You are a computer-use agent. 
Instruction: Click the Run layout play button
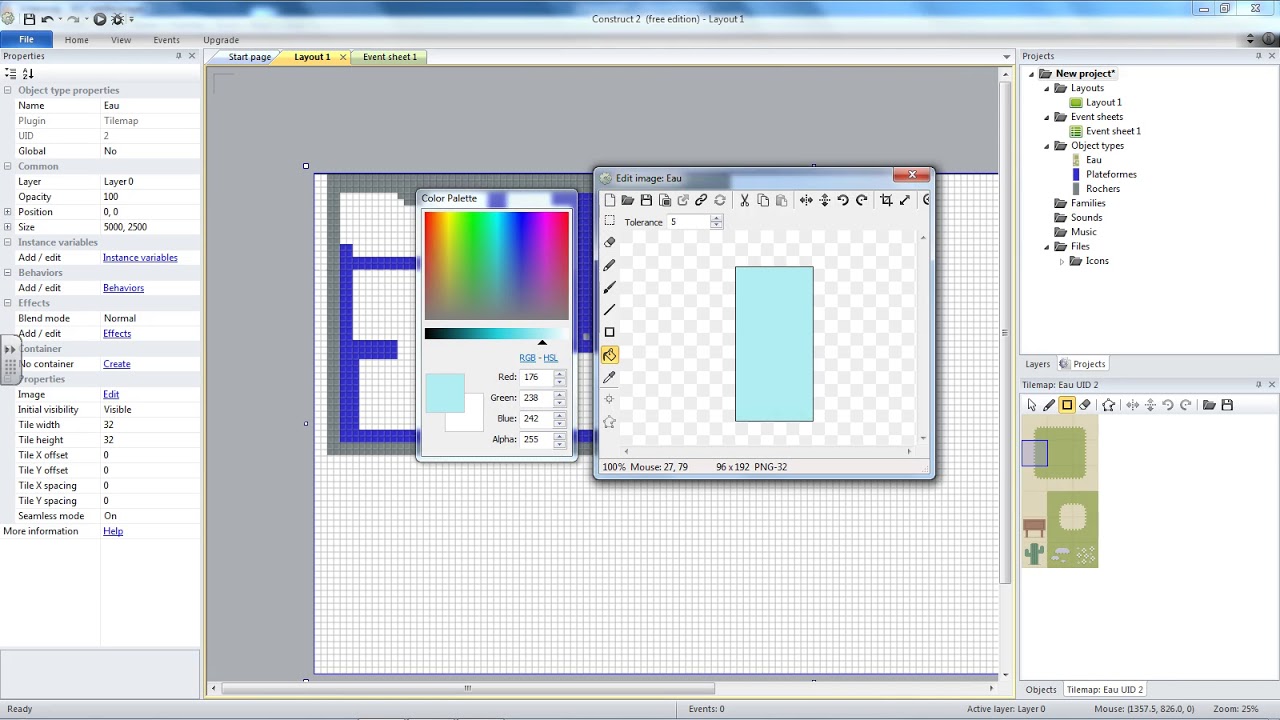point(100,19)
